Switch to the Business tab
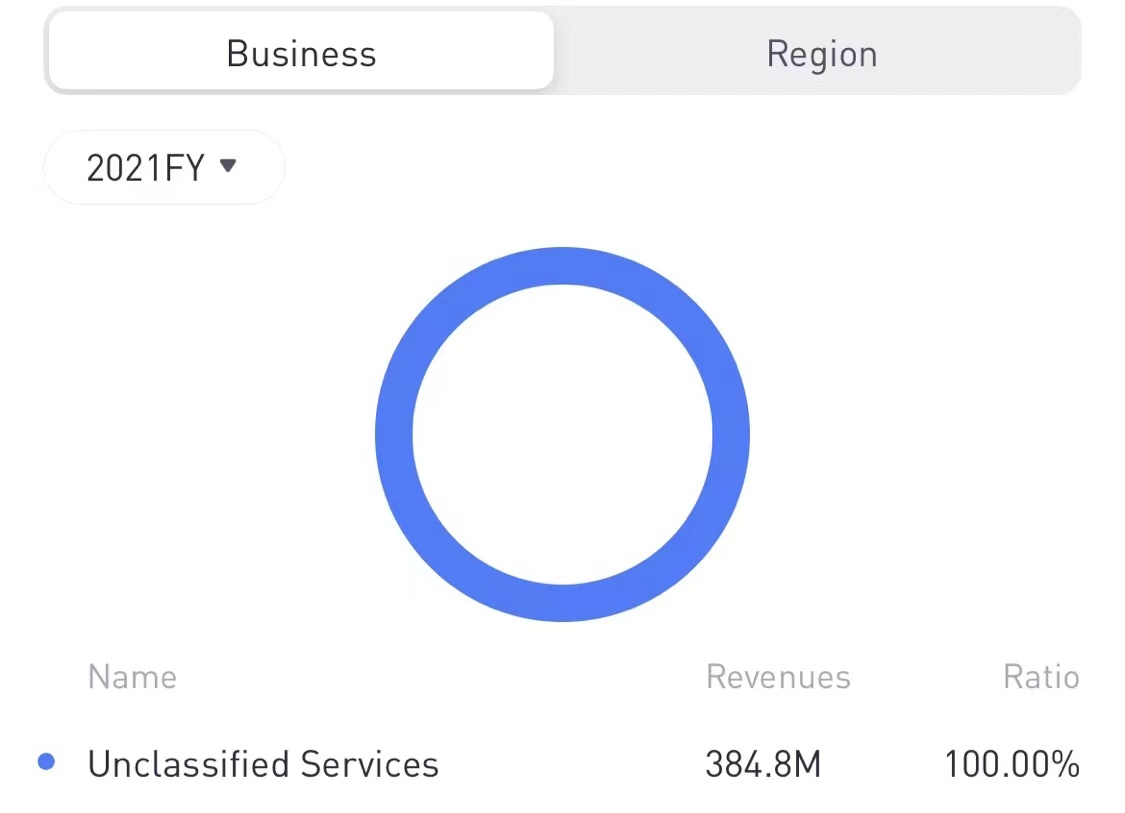This screenshot has height=813, width=1125. coord(301,52)
